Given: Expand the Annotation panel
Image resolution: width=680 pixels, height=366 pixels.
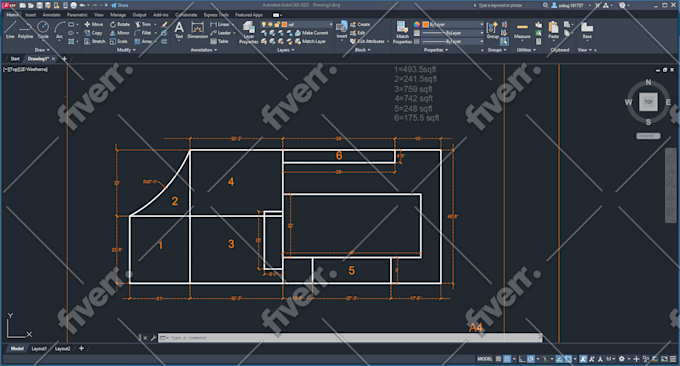Looking at the screenshot, I should (x=204, y=50).
